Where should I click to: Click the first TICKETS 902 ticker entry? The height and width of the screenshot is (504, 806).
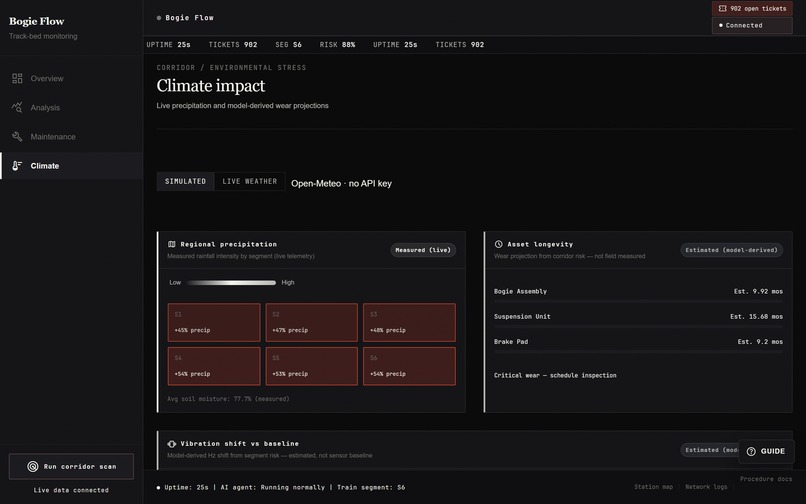(233, 45)
